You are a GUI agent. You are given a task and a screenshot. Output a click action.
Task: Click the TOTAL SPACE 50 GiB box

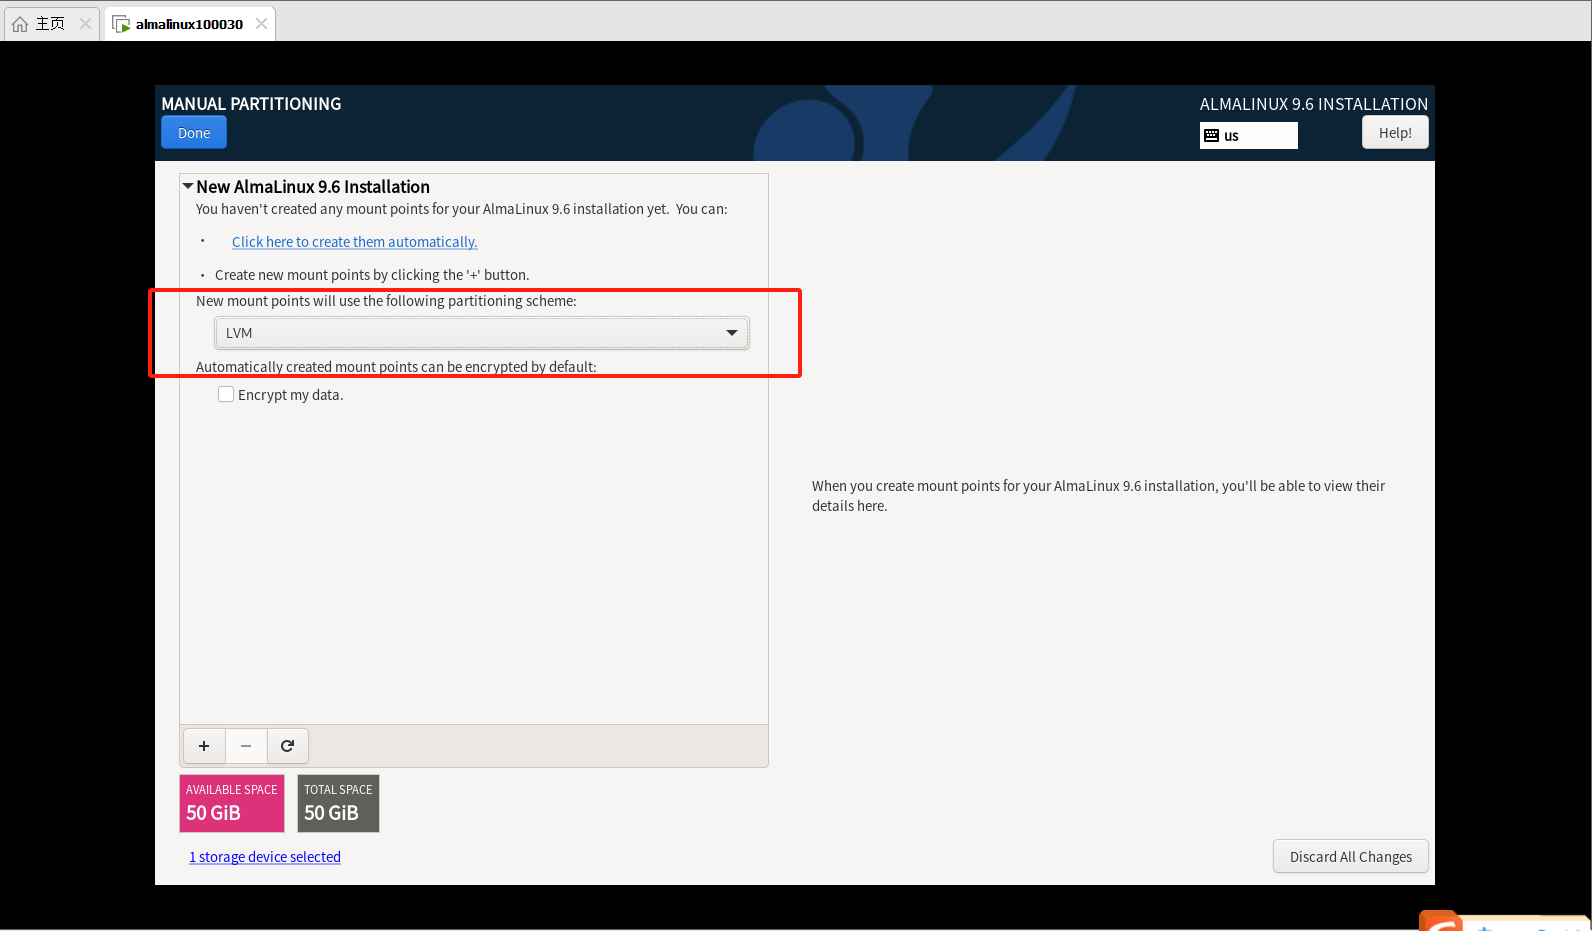[x=338, y=803]
